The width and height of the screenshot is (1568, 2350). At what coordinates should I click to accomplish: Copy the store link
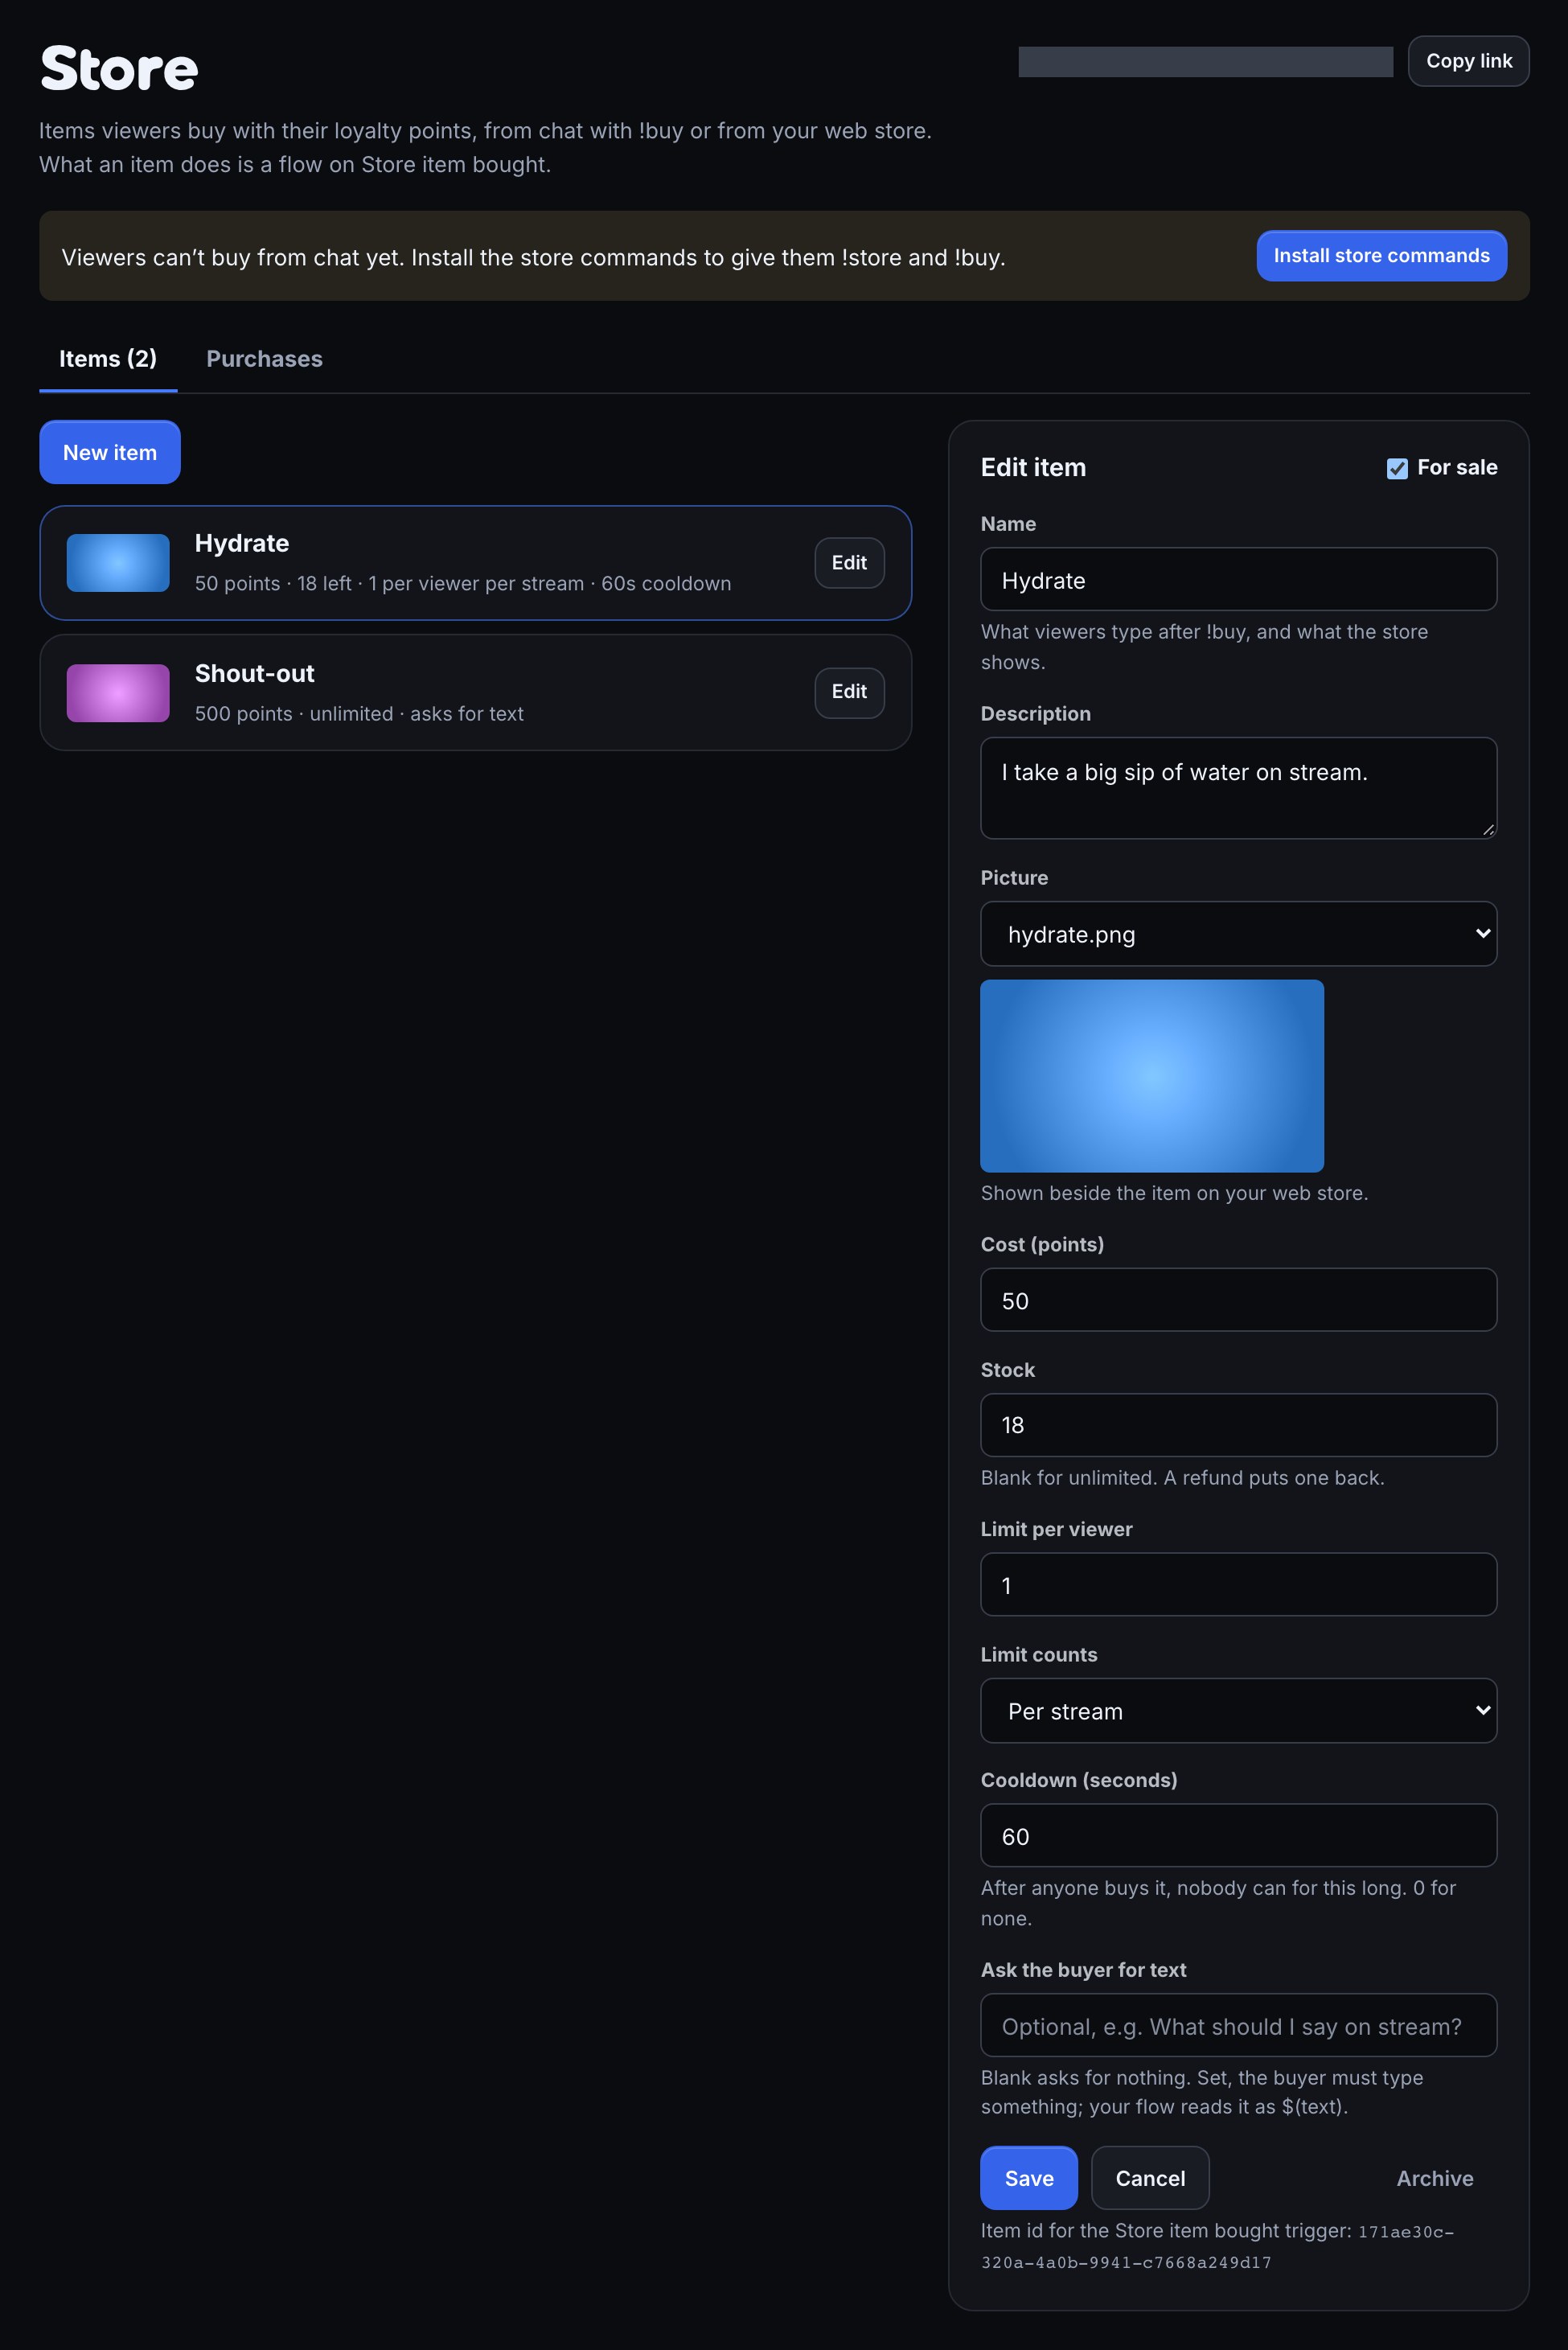[1468, 61]
